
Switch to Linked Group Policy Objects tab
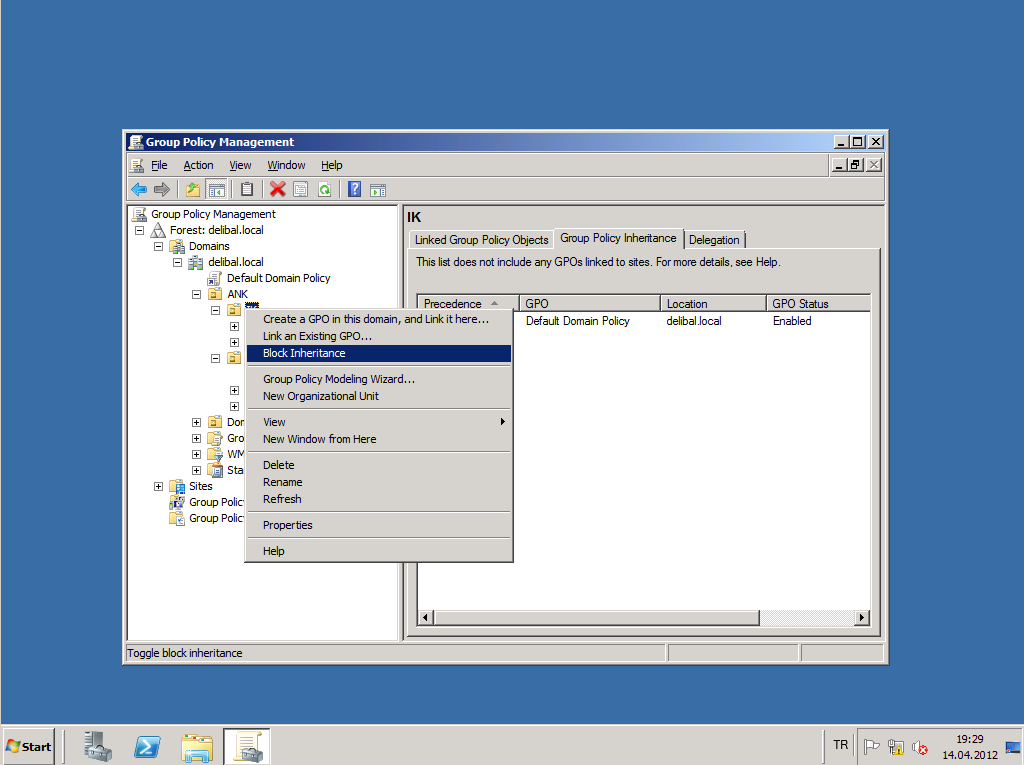(481, 240)
